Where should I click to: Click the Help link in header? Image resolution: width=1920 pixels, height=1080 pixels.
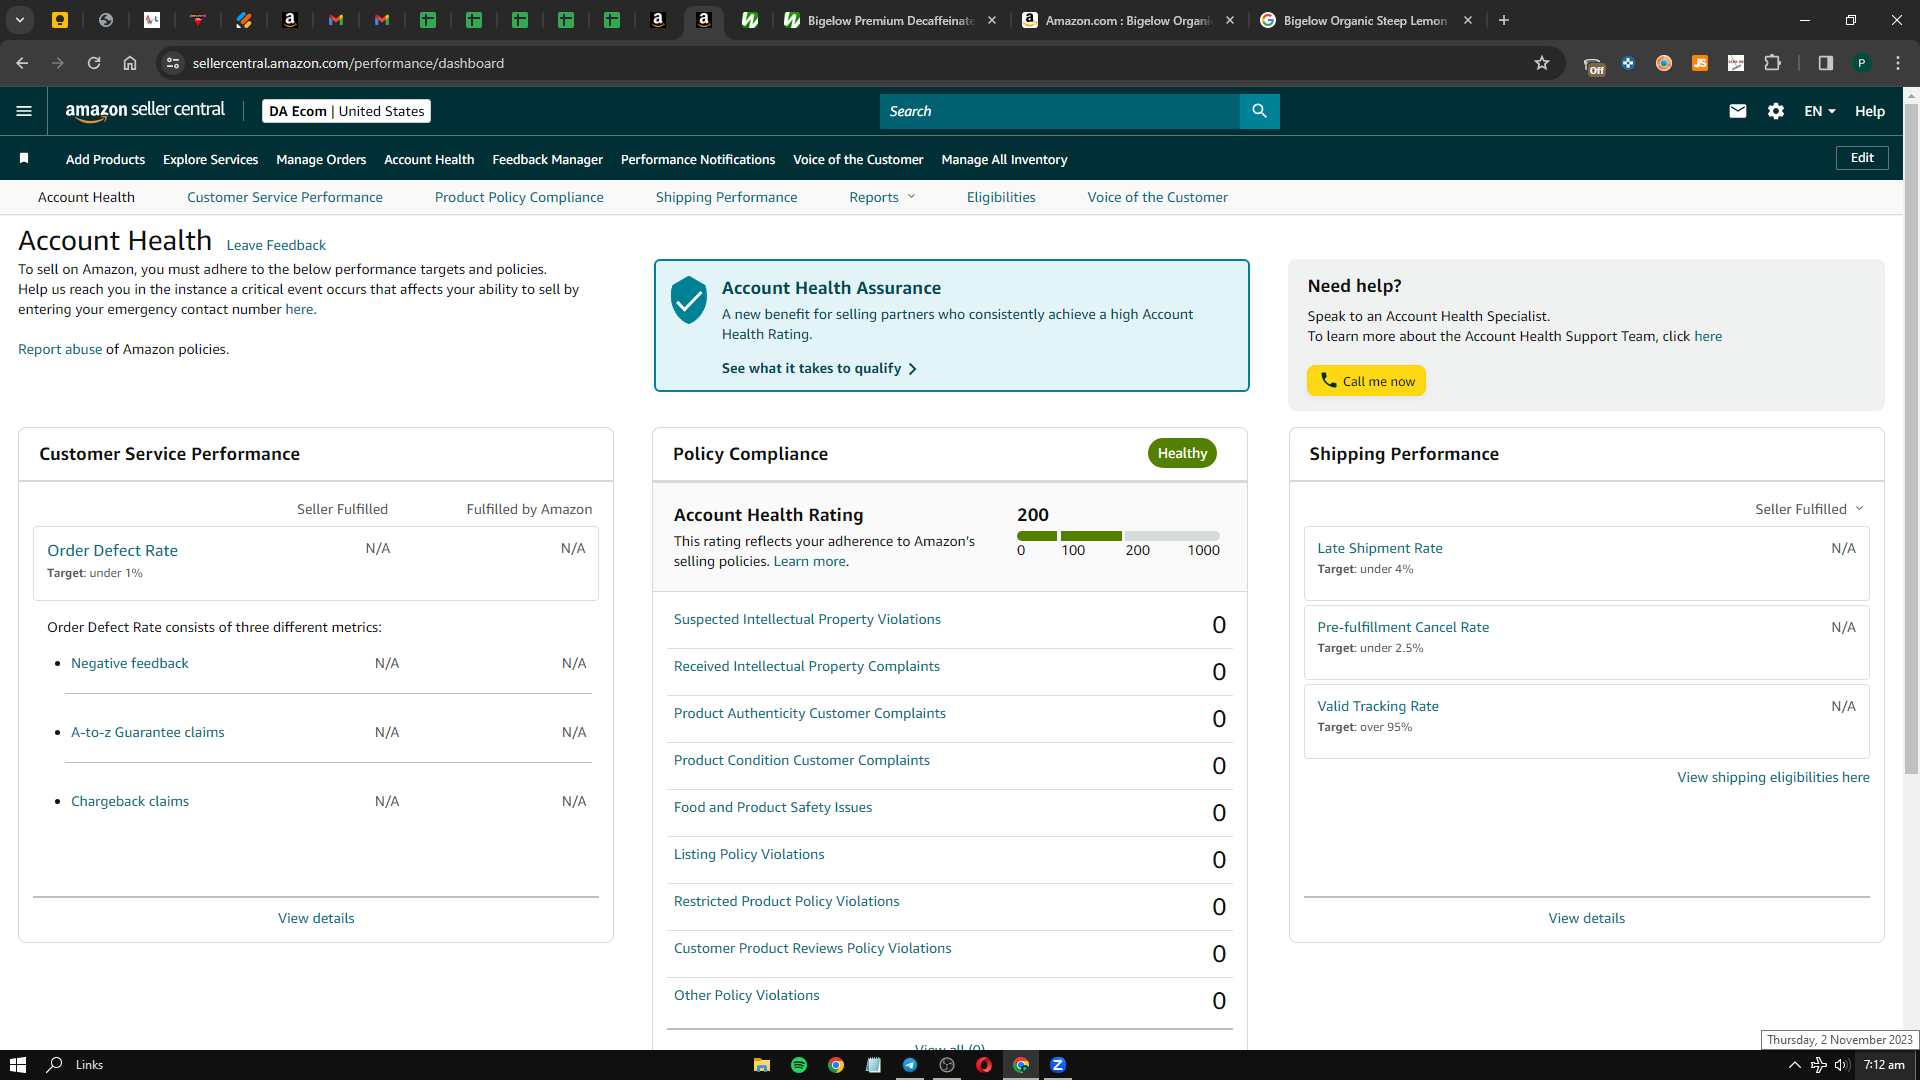tap(1870, 111)
